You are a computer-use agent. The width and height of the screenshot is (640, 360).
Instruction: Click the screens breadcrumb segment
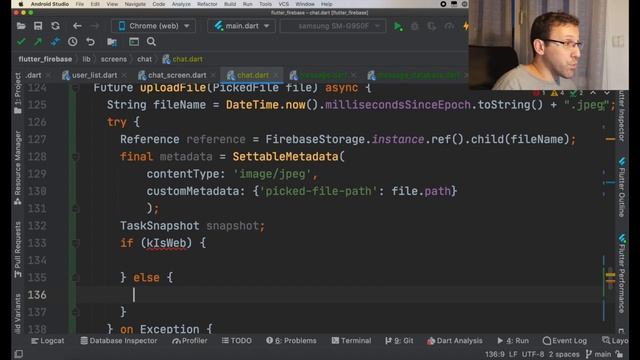(x=113, y=59)
